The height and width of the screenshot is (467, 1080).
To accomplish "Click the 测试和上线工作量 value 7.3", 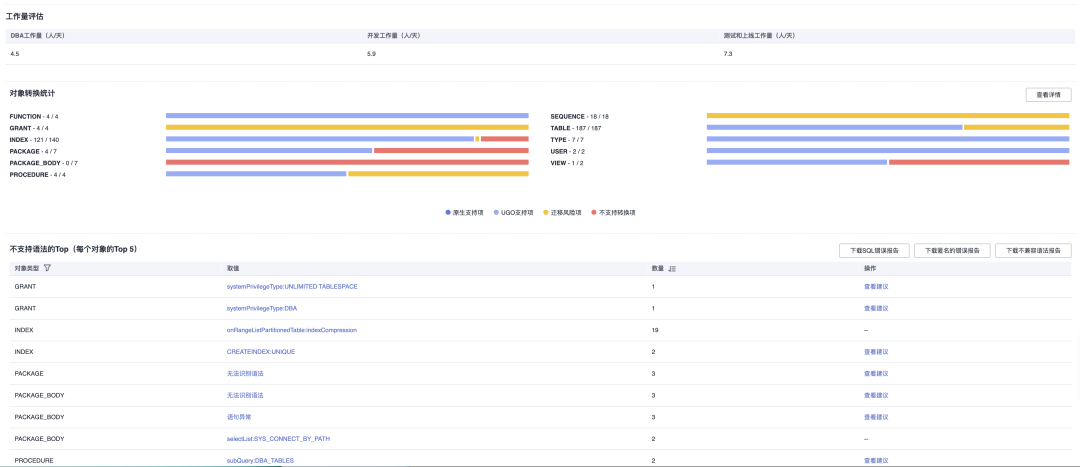I will point(728,53).
